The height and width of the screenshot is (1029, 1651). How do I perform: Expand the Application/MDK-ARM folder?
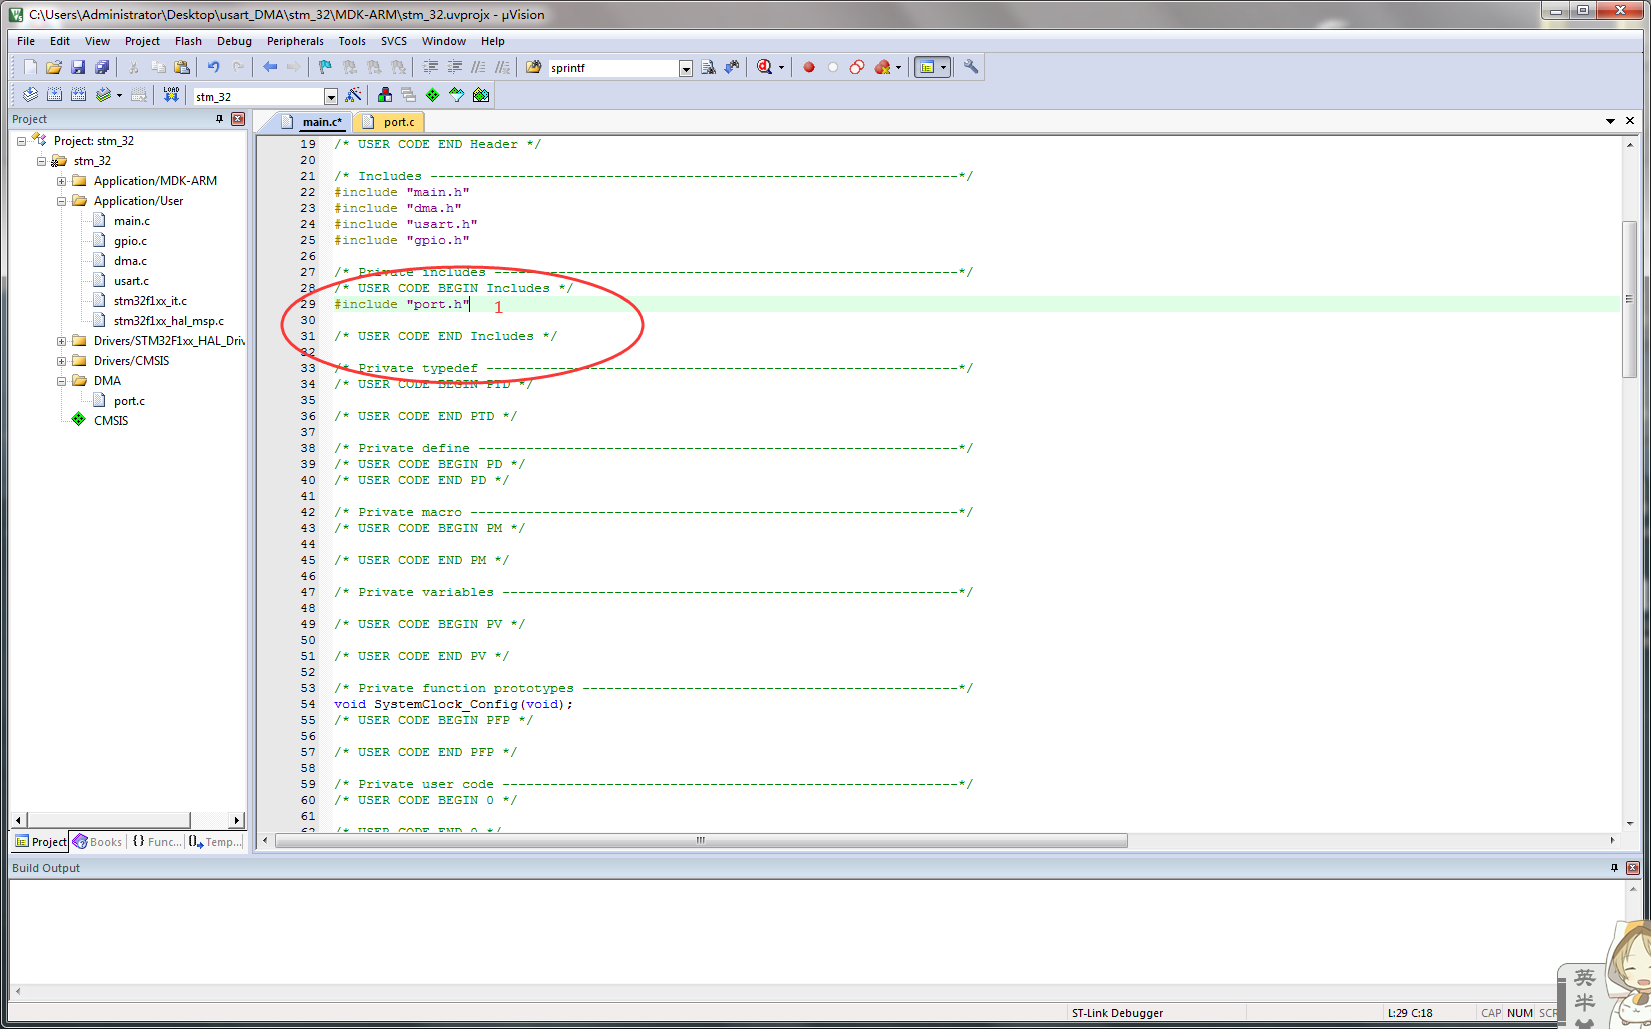[x=61, y=181]
